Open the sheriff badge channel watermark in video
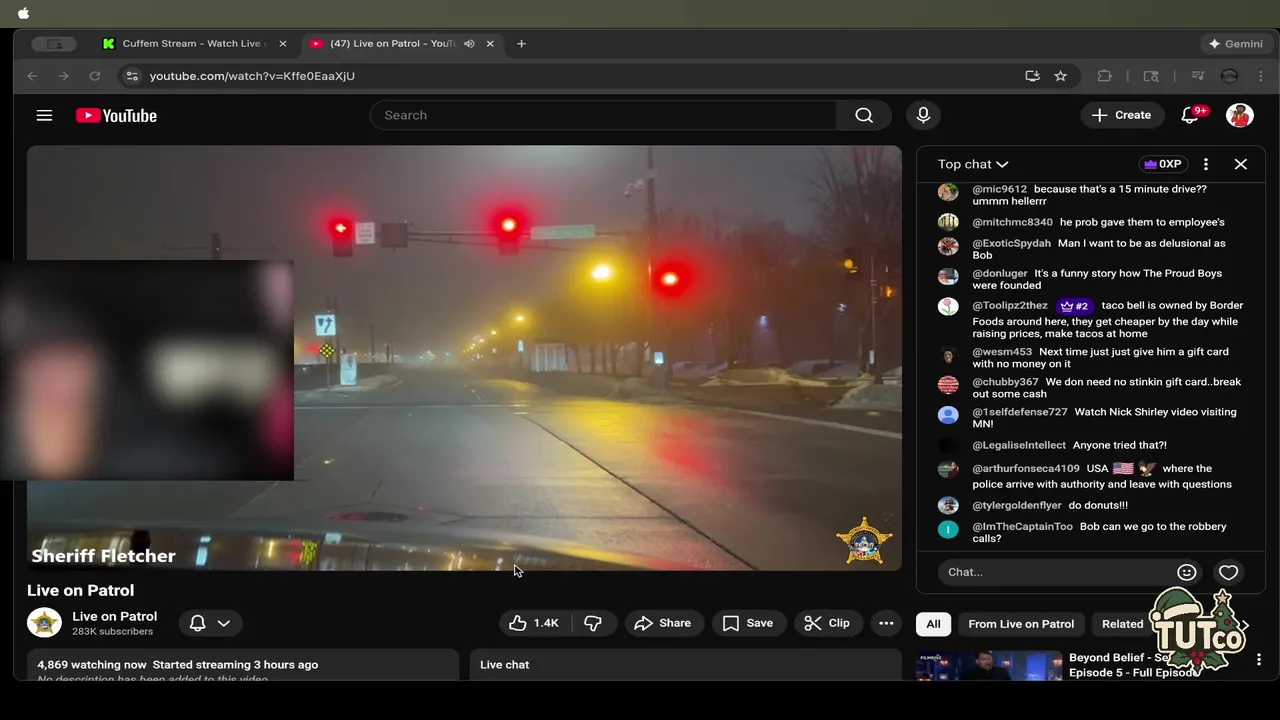The width and height of the screenshot is (1280, 720). coord(863,541)
